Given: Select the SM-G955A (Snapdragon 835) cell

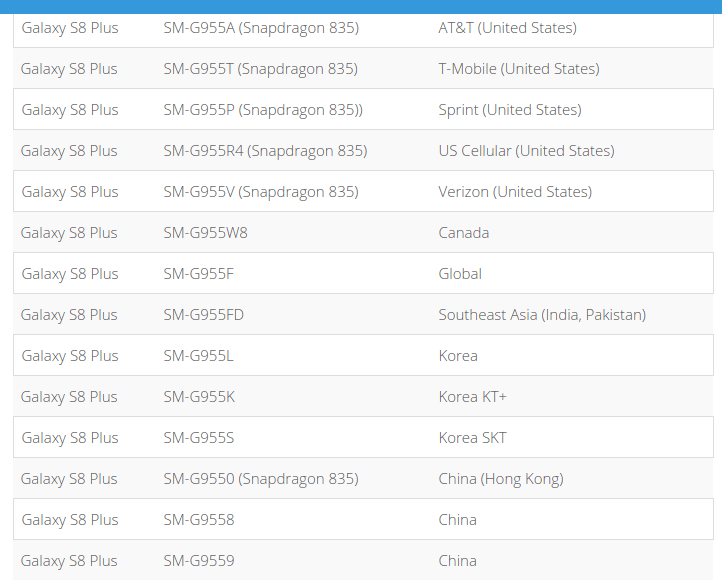Looking at the screenshot, I should click(261, 28).
